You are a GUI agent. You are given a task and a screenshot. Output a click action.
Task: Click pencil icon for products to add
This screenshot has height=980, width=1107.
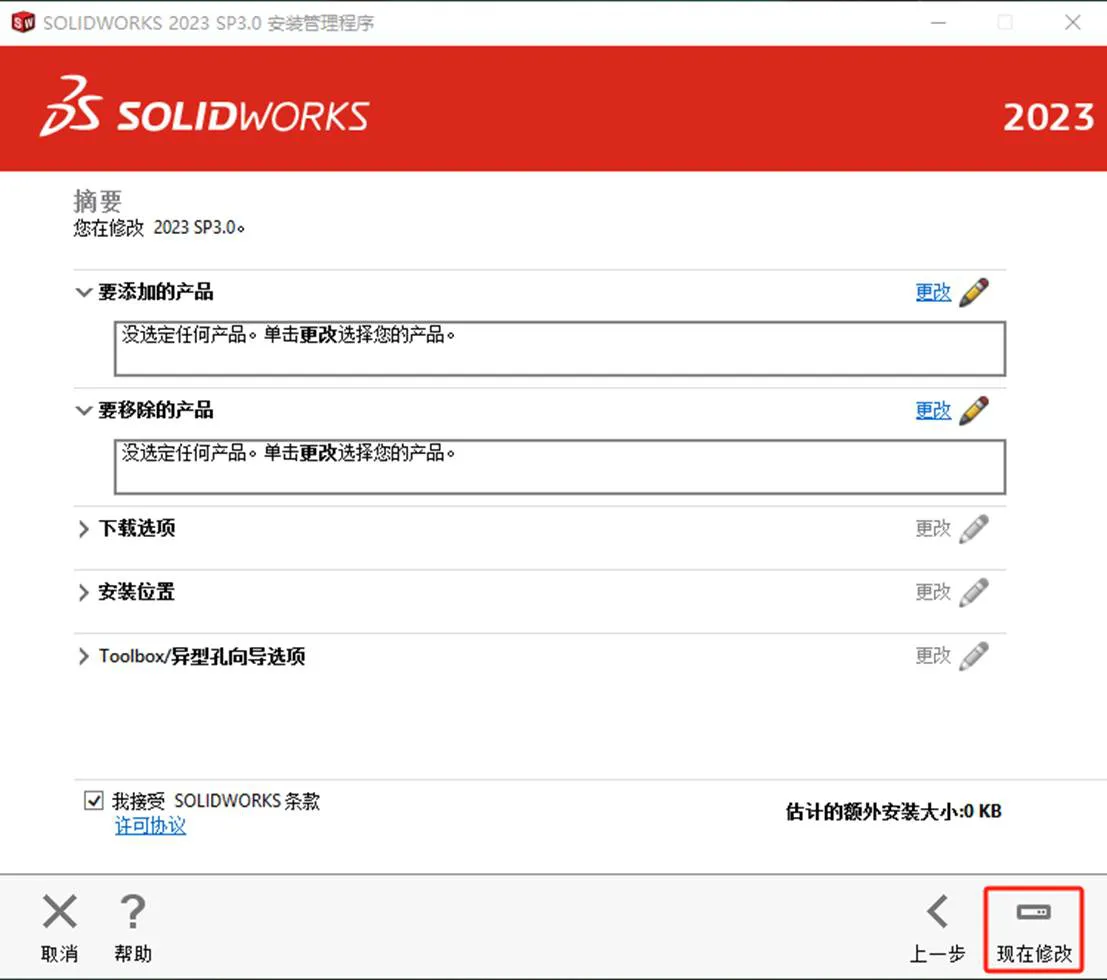[x=974, y=292]
